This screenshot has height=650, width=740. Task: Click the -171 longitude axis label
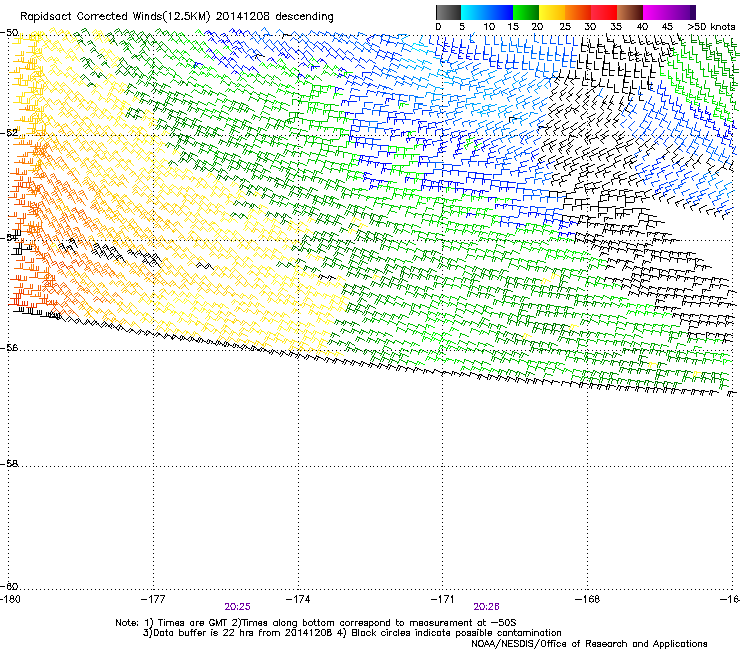443,599
